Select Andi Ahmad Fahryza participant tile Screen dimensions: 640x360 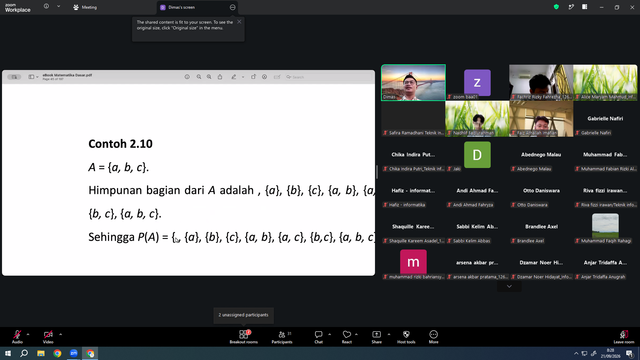477,191
